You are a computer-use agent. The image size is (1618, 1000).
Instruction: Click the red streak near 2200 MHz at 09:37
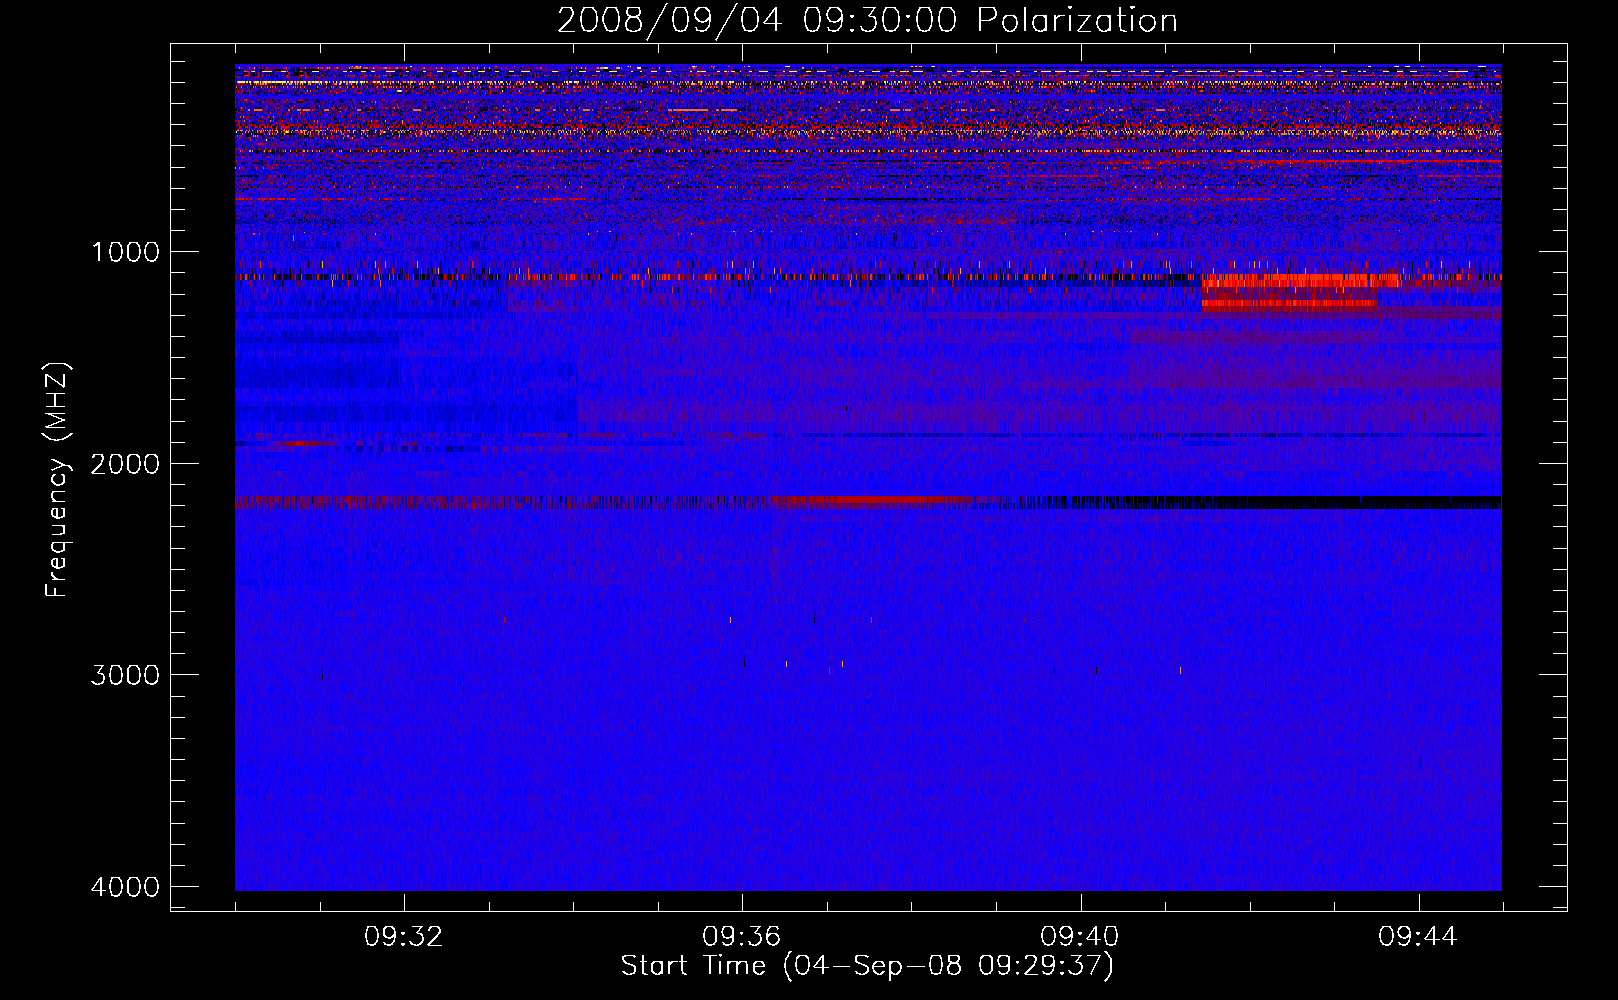[x=870, y=500]
